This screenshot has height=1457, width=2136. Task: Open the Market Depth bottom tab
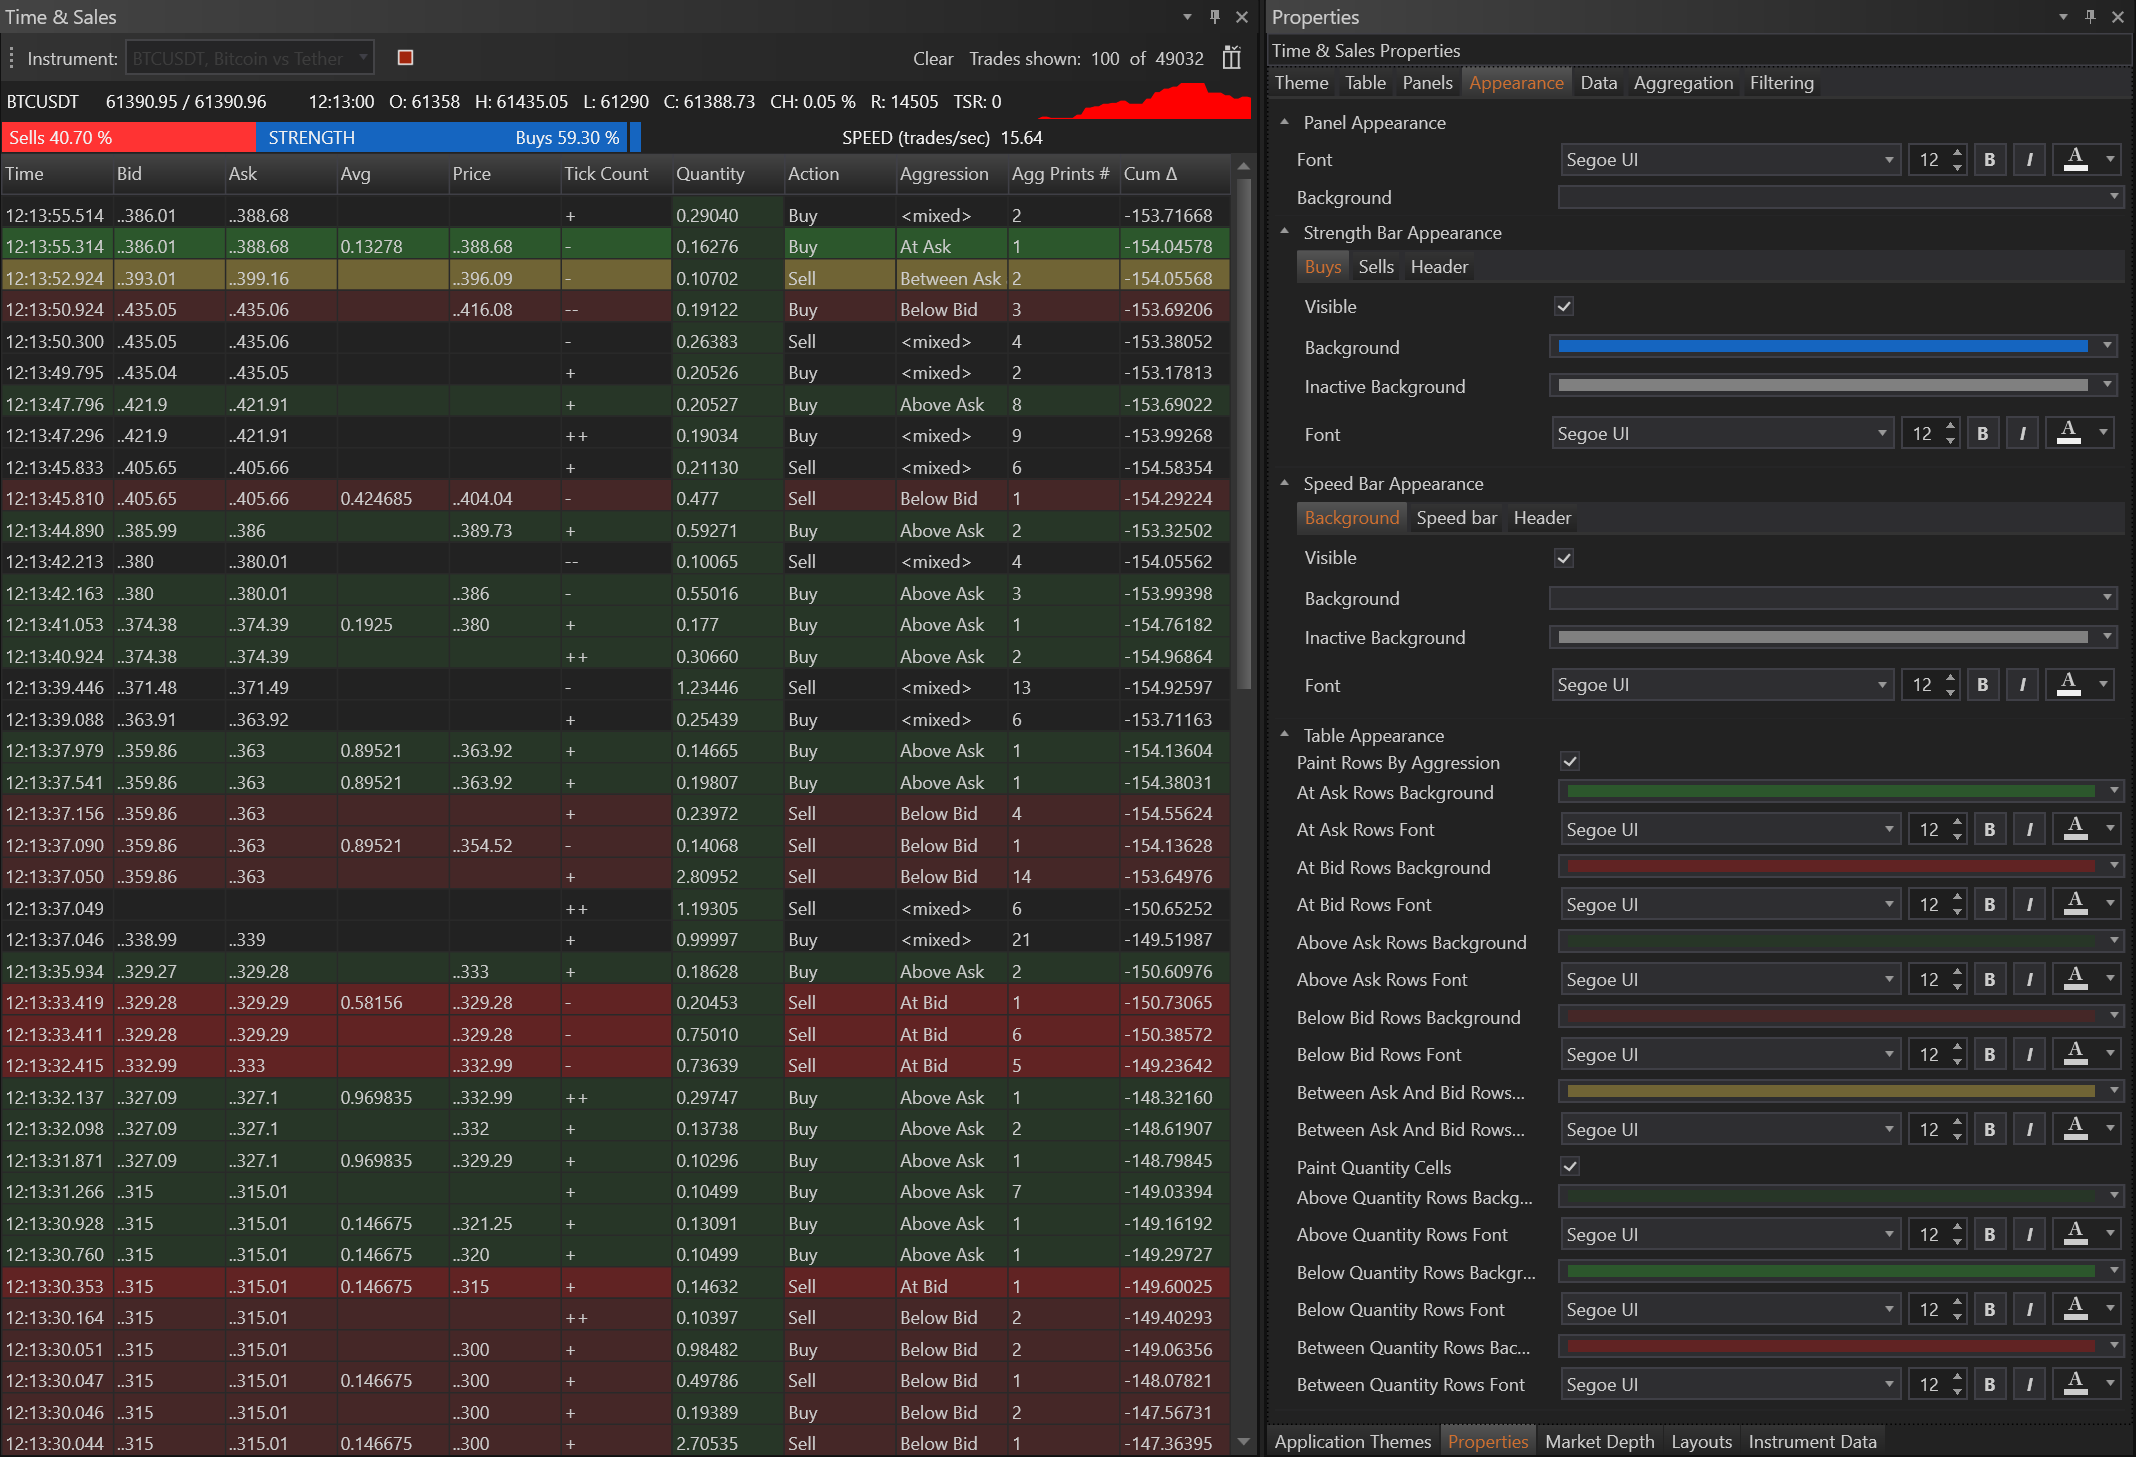(x=1599, y=1441)
